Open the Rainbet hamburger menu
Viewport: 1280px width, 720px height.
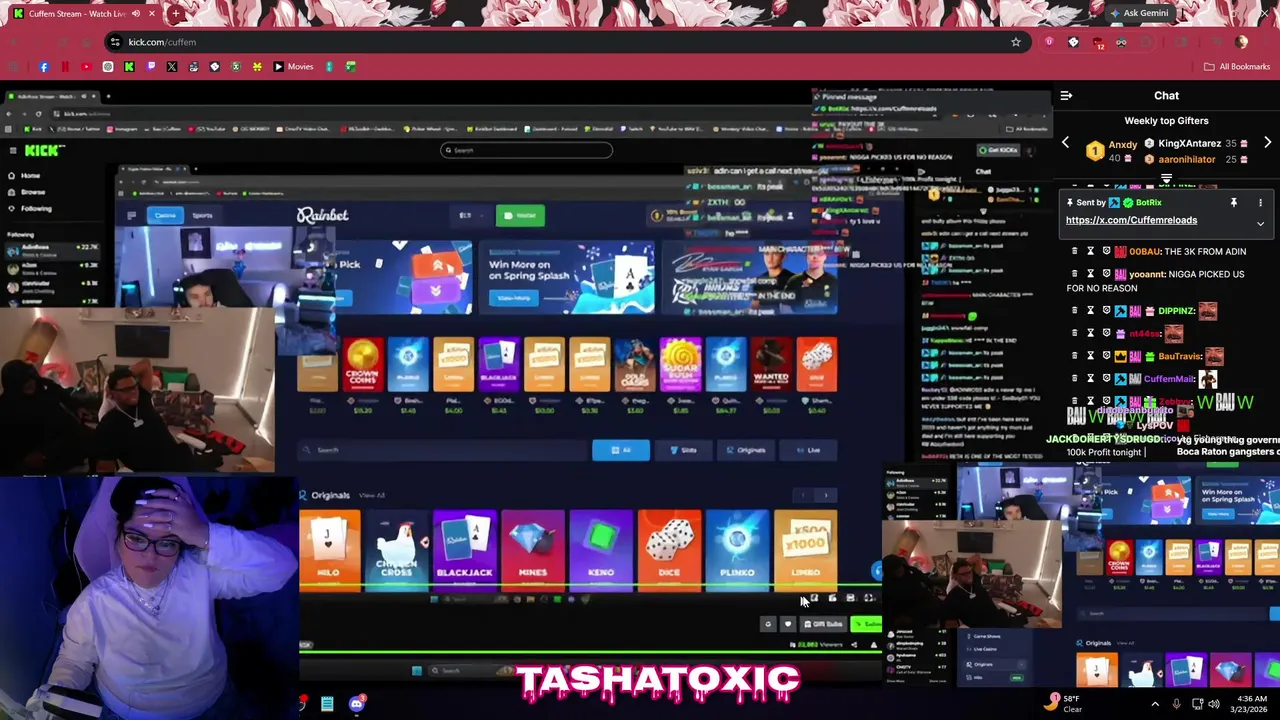coord(131,215)
